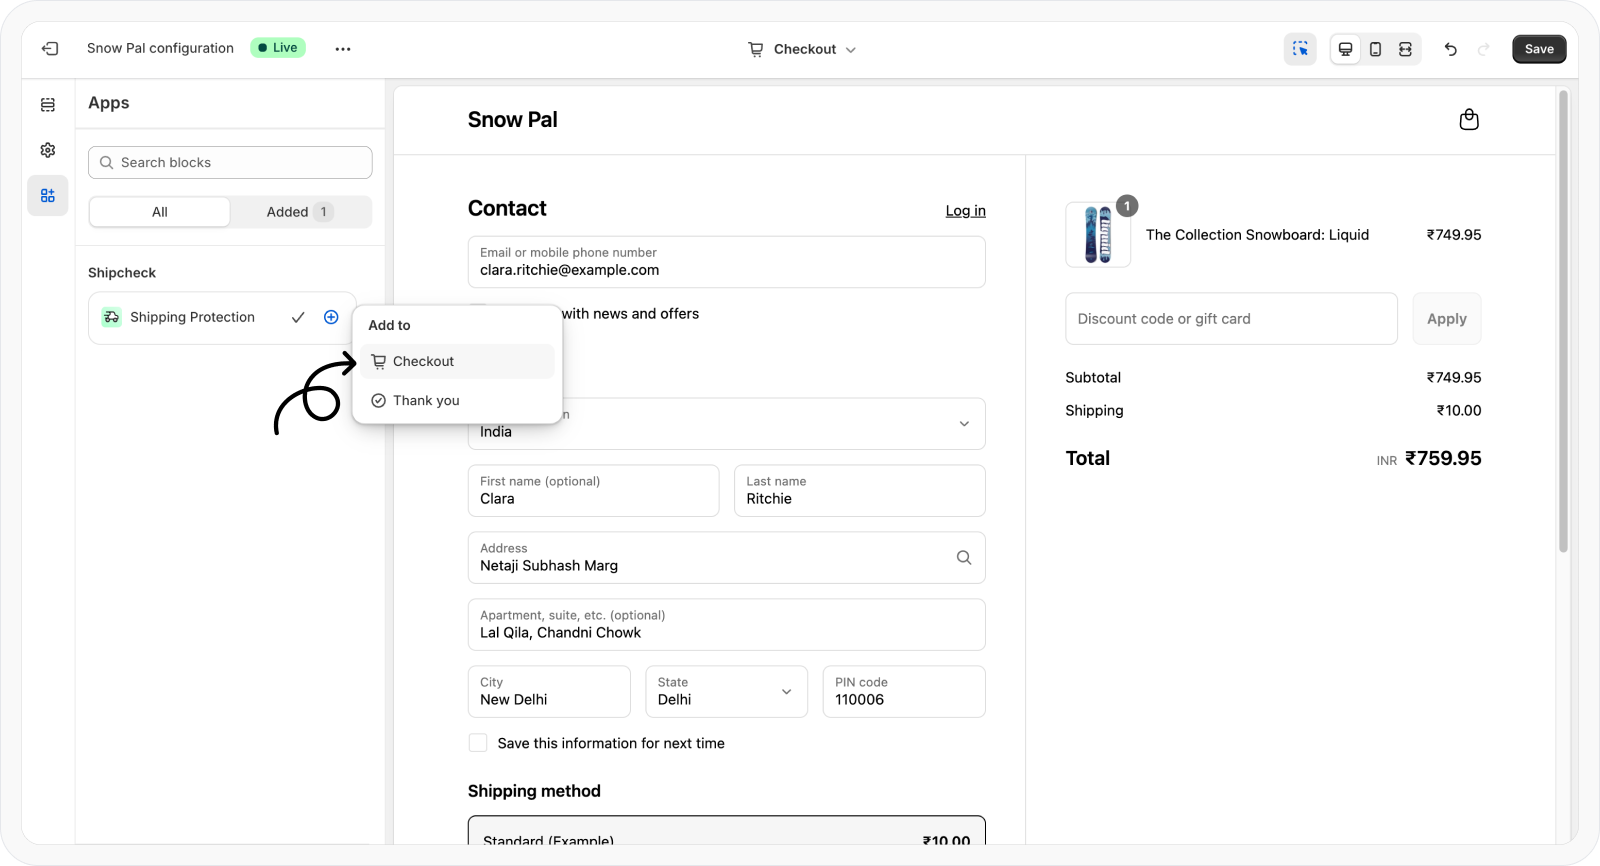Choose Thank you in Add to menu

coord(458,400)
